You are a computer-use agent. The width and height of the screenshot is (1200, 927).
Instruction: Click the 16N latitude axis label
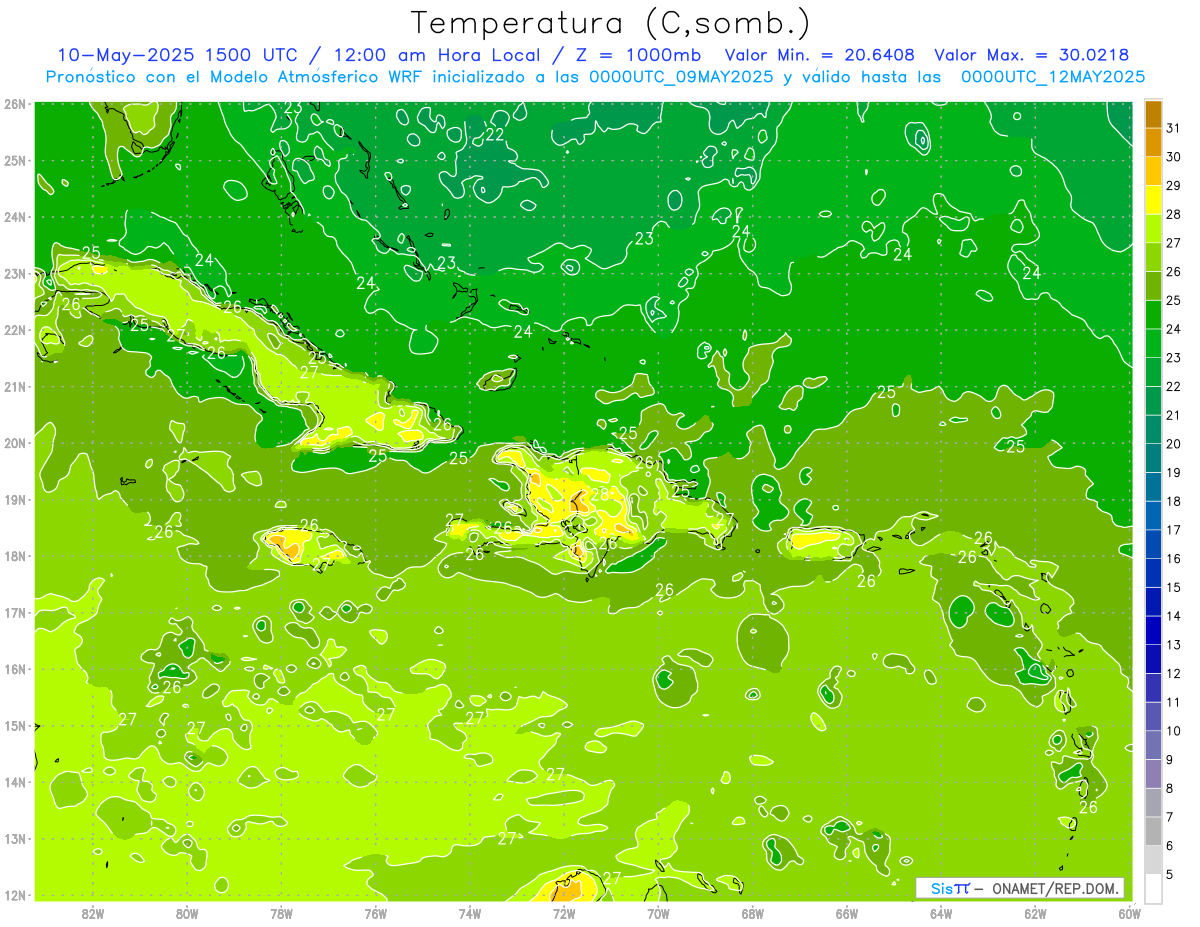(16, 669)
